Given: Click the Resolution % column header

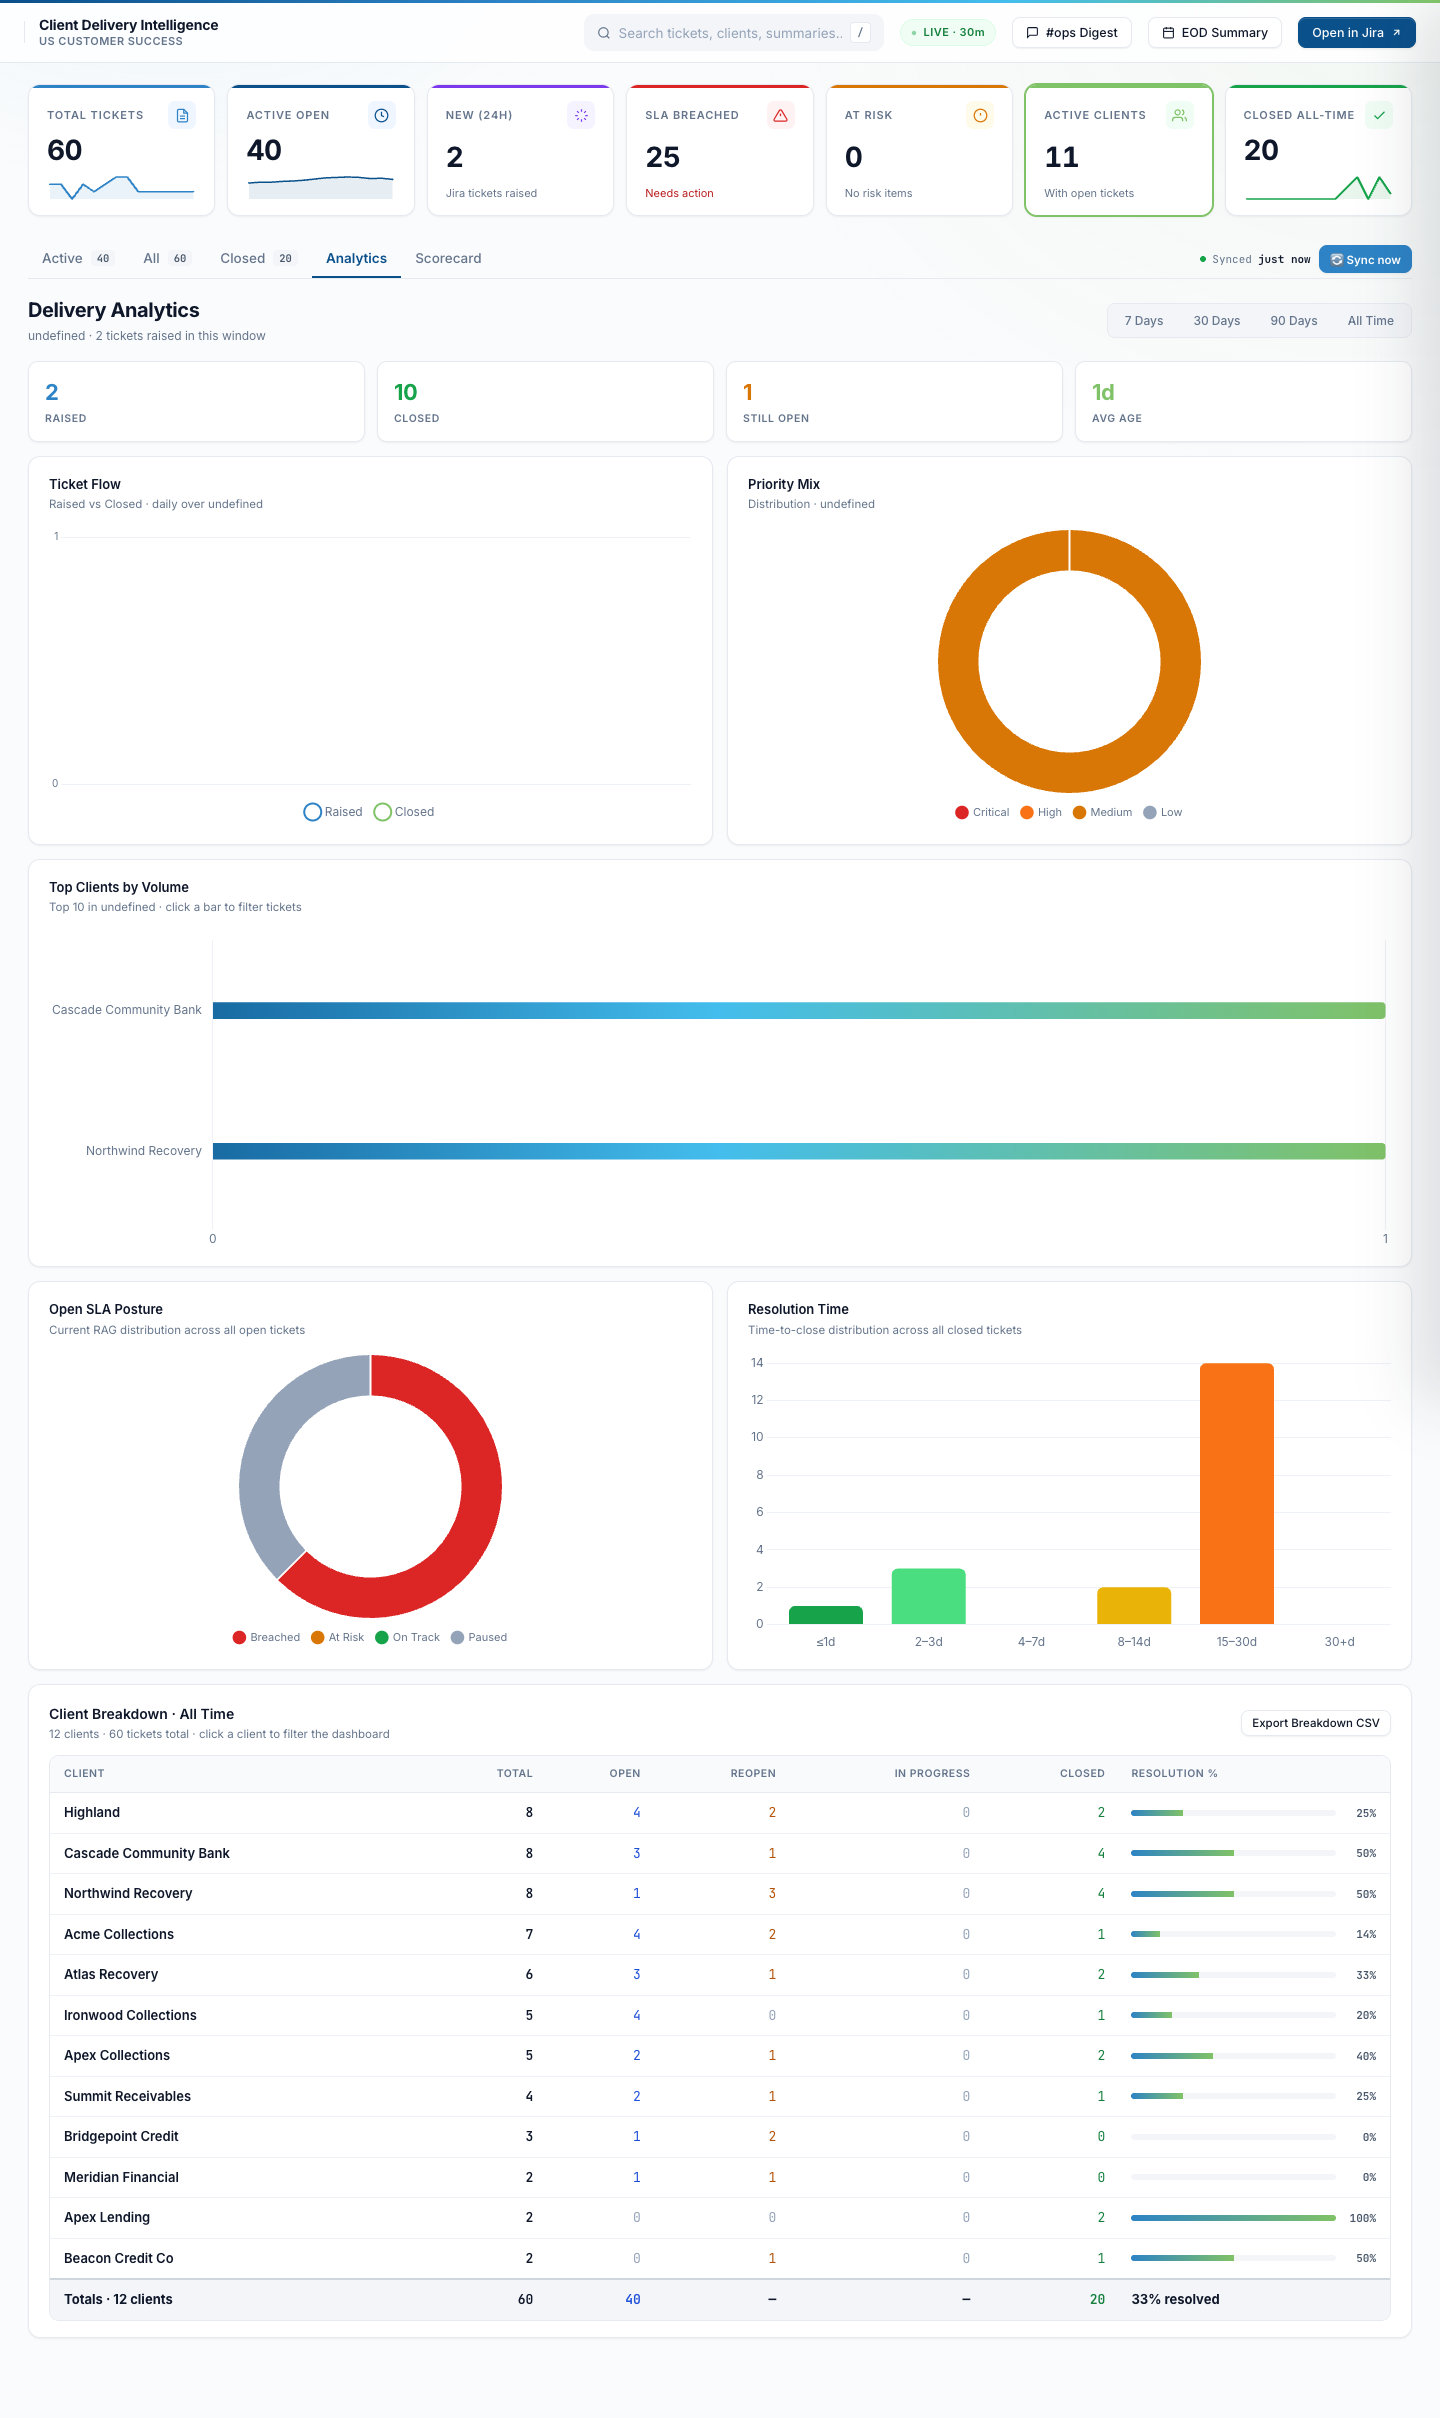Looking at the screenshot, I should 1174,1774.
